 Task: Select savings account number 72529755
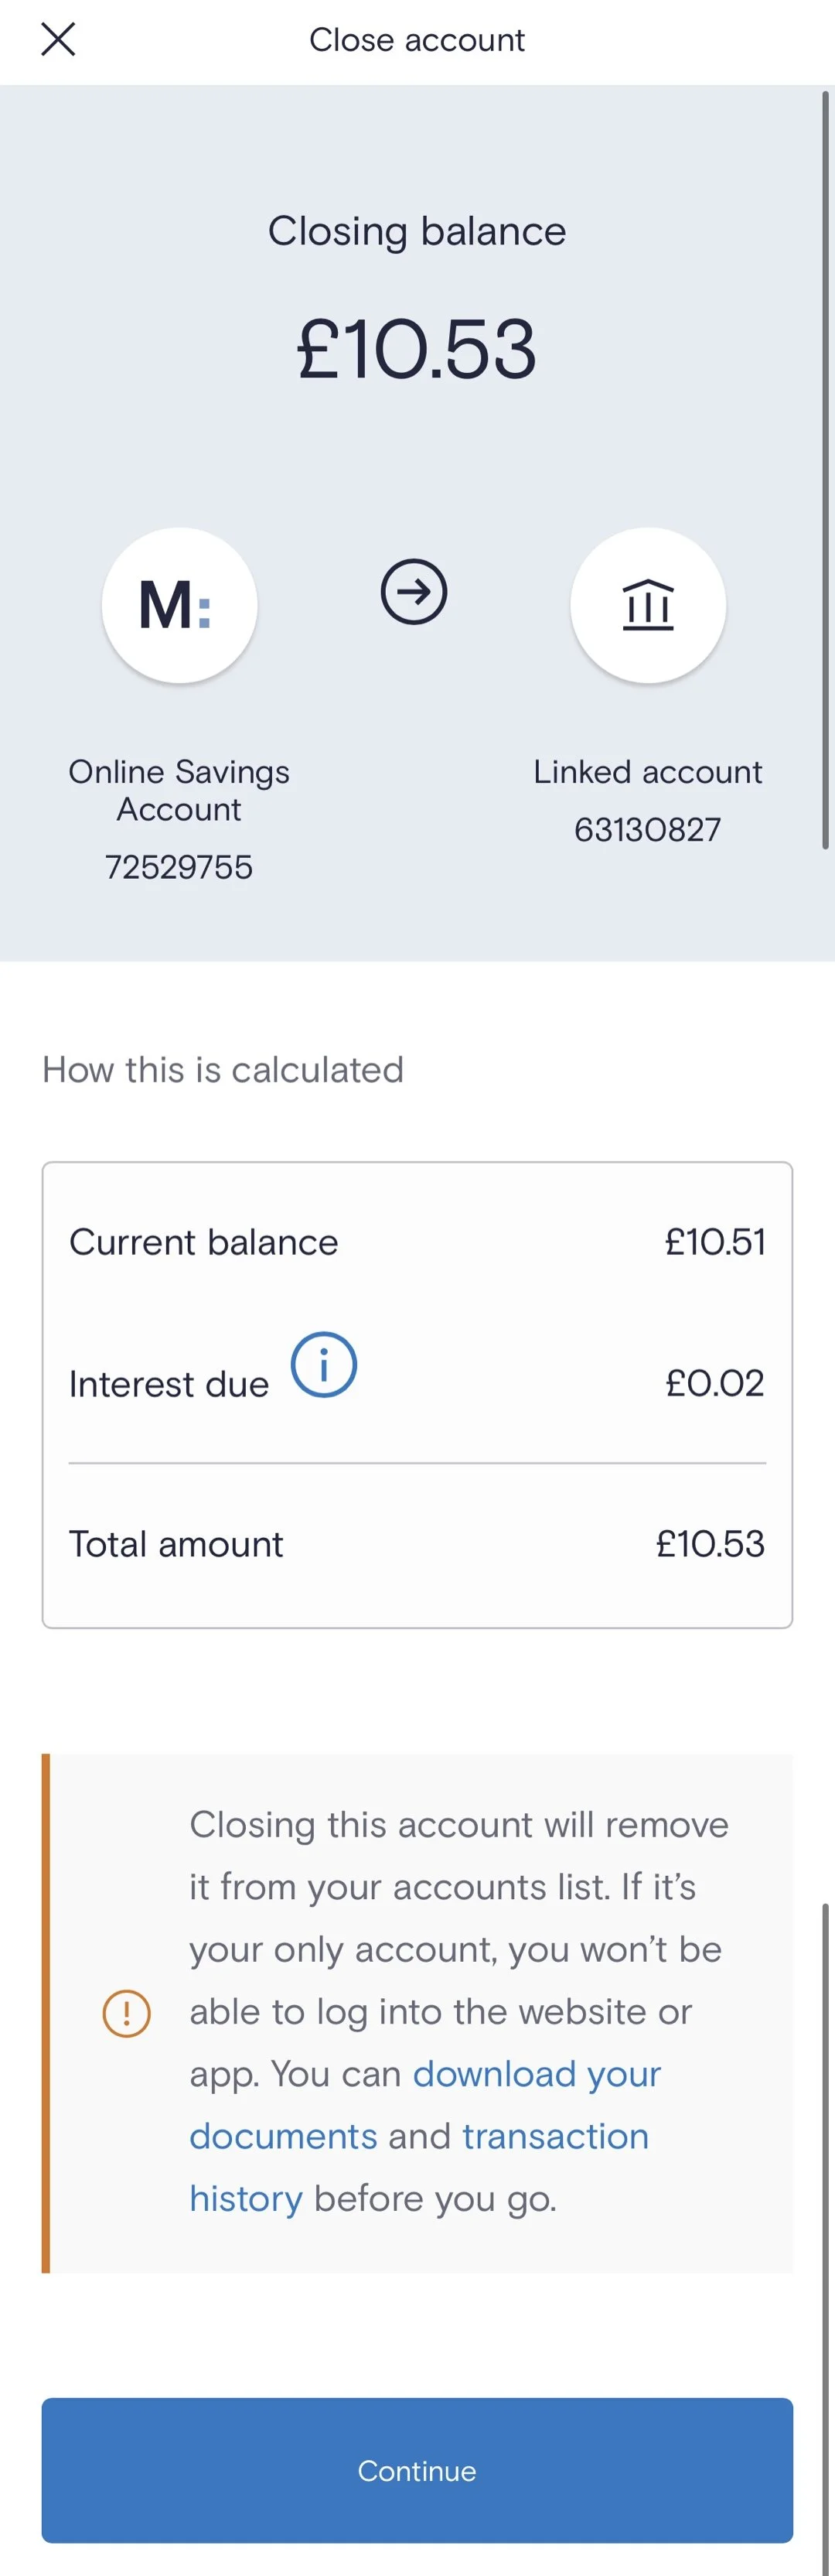point(179,867)
